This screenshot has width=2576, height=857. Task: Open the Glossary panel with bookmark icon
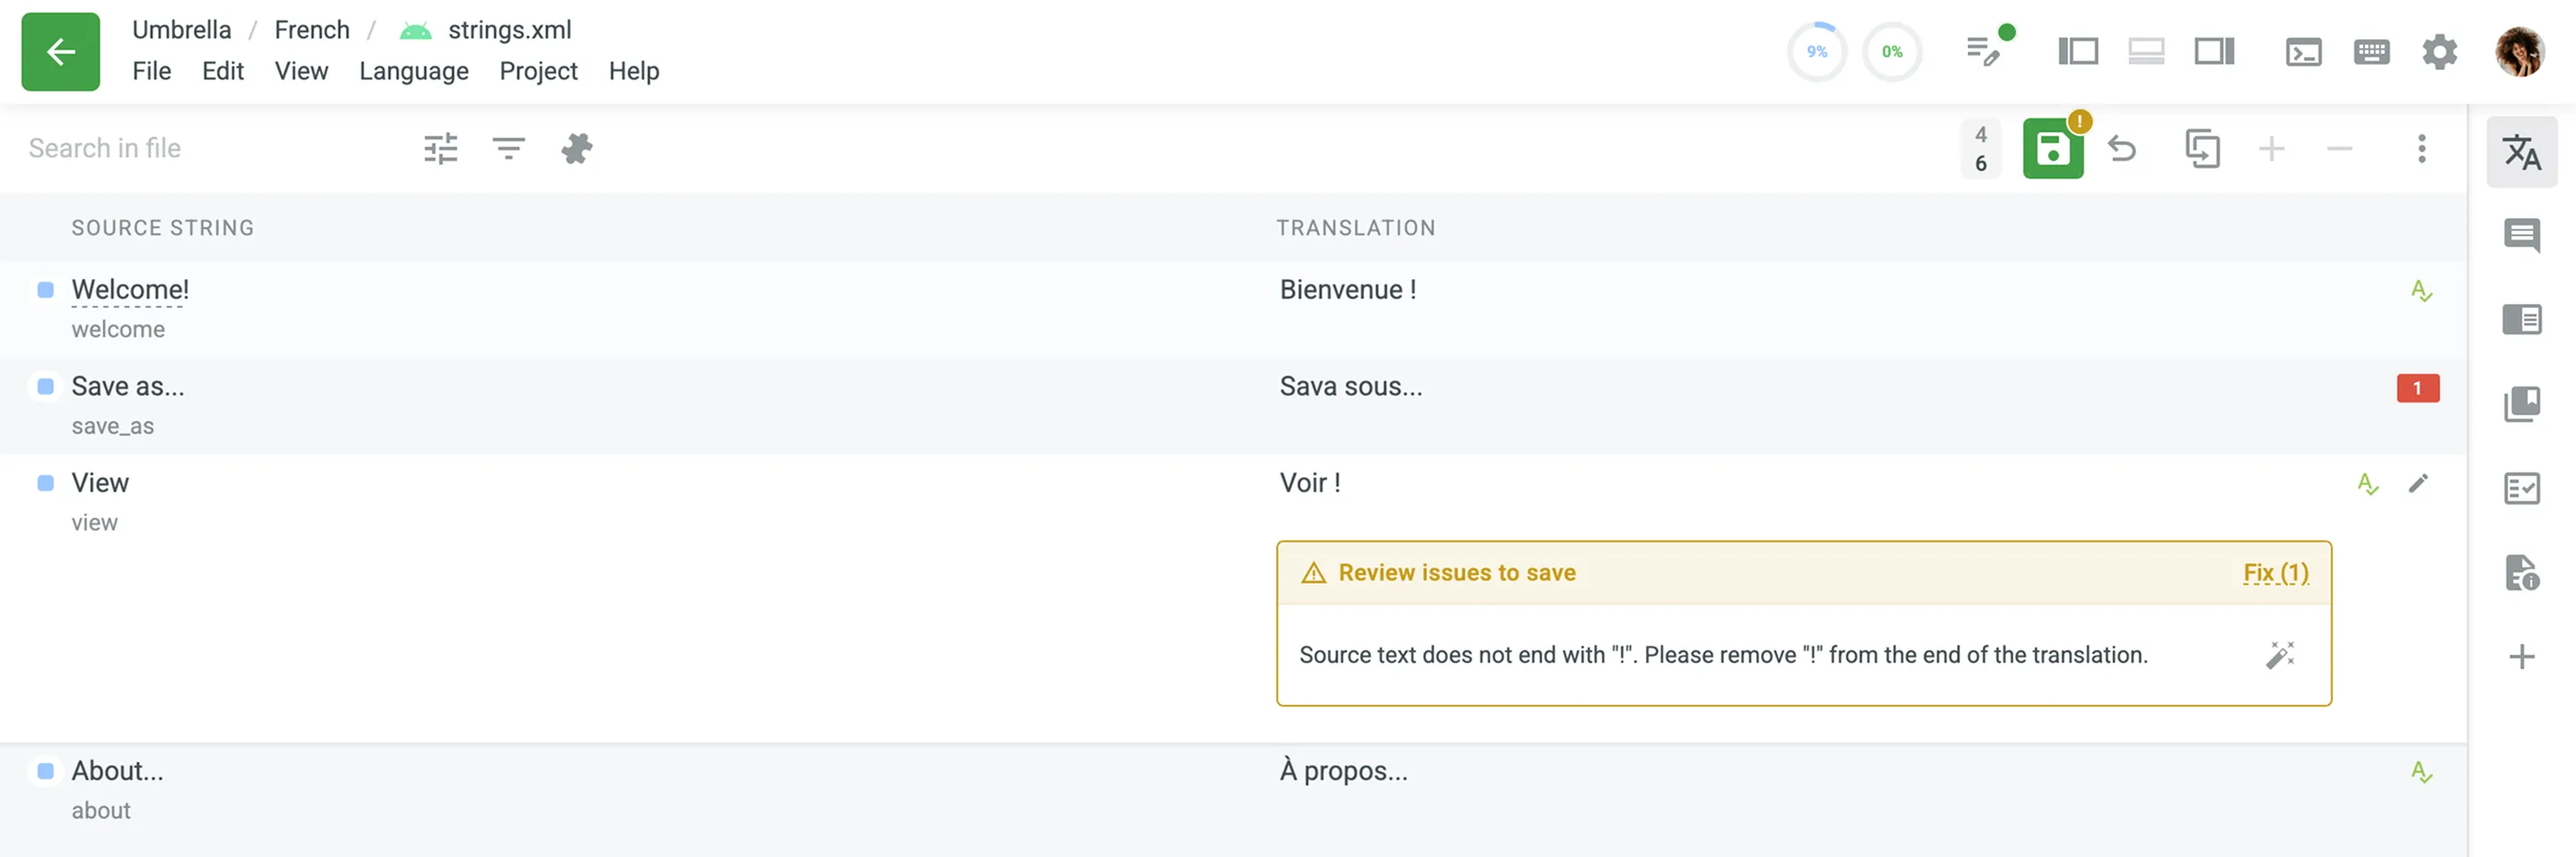tap(2524, 403)
